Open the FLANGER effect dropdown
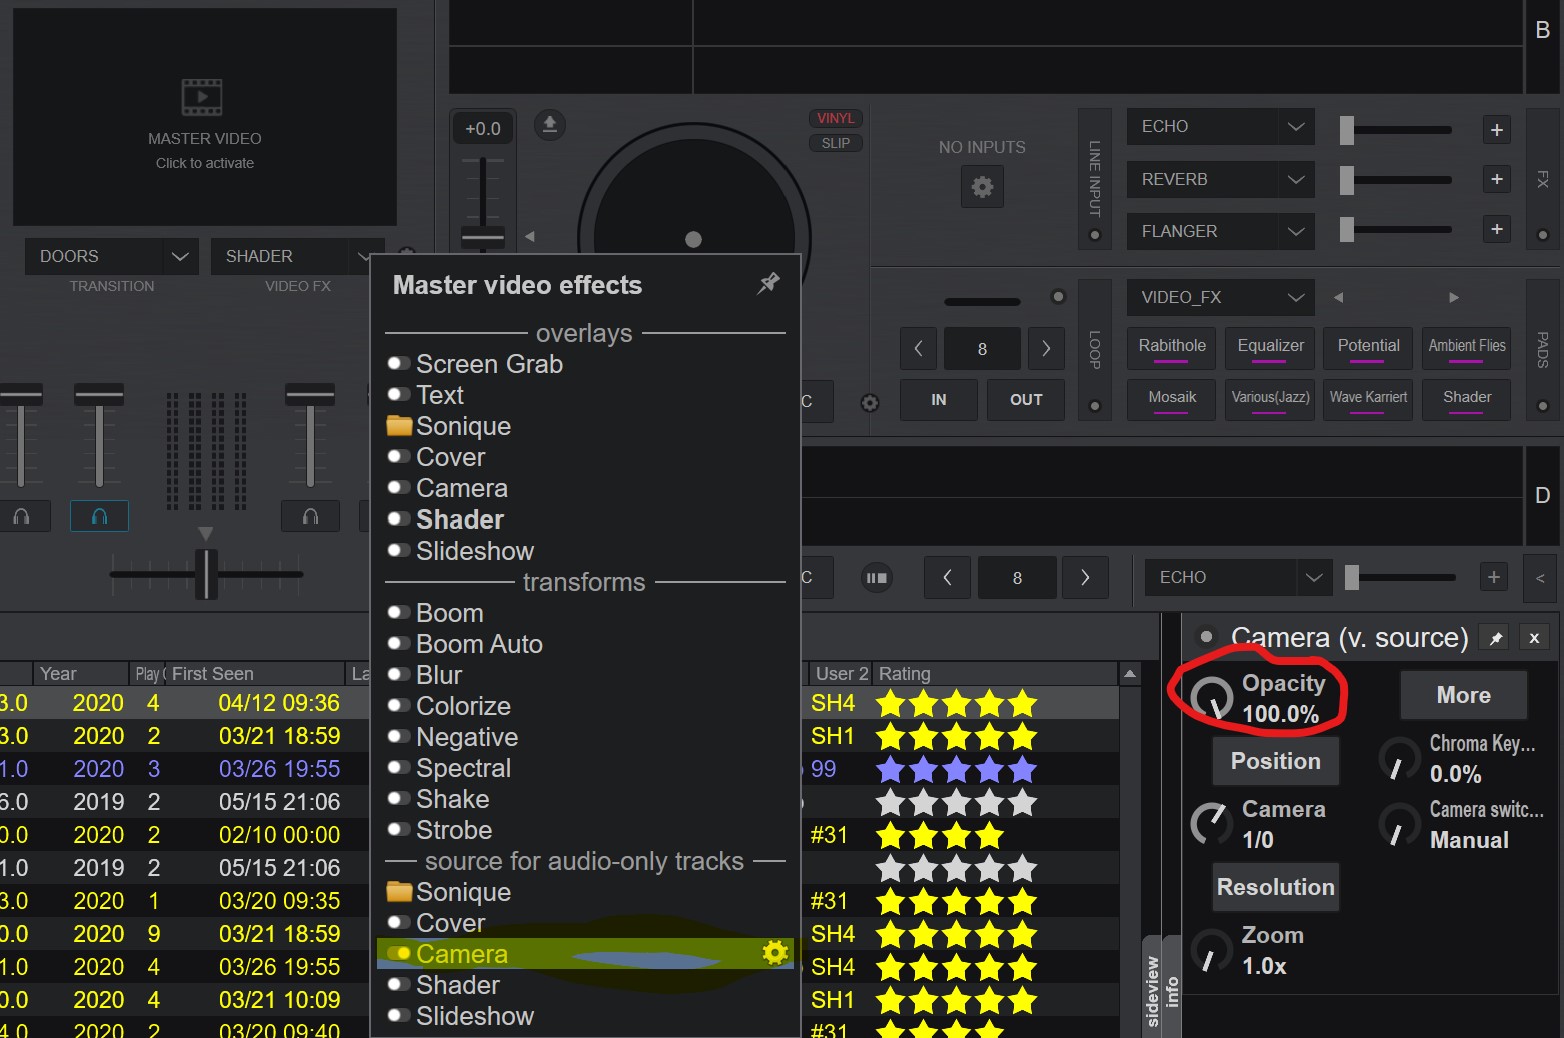The image size is (1564, 1038). coord(1219,231)
